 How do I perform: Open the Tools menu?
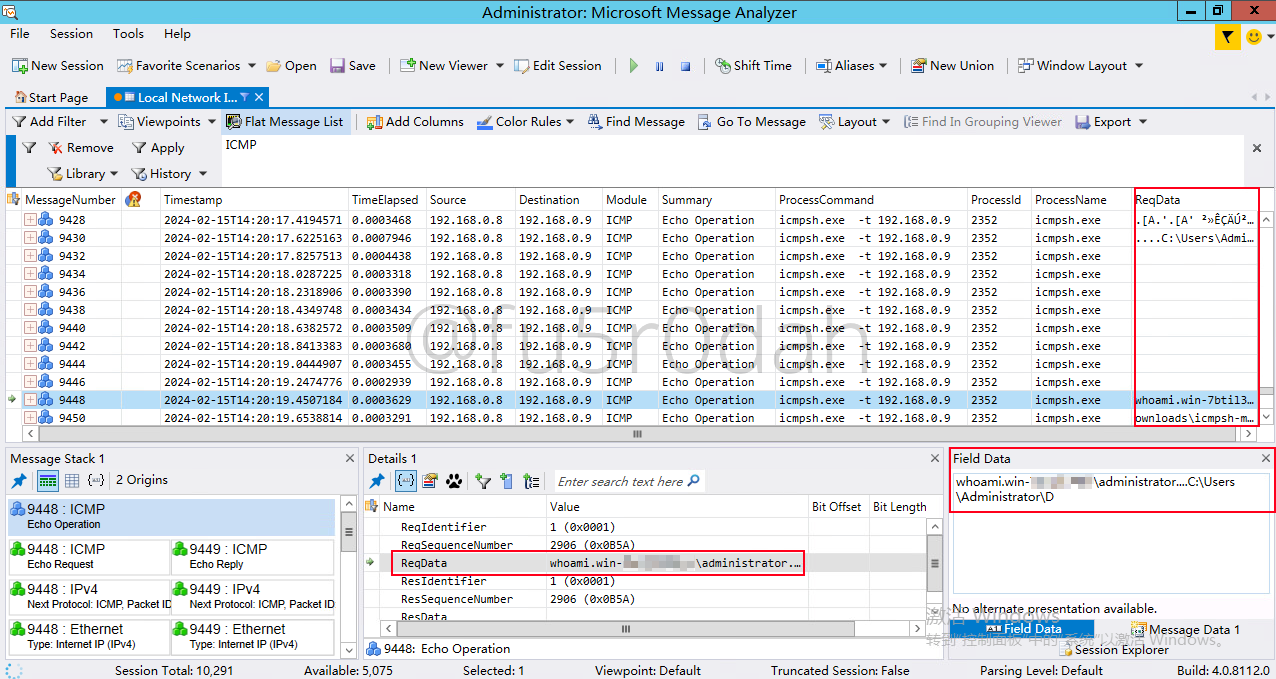point(128,33)
